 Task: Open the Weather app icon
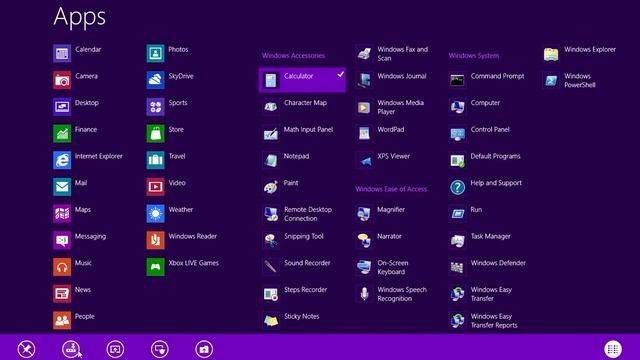[156, 213]
